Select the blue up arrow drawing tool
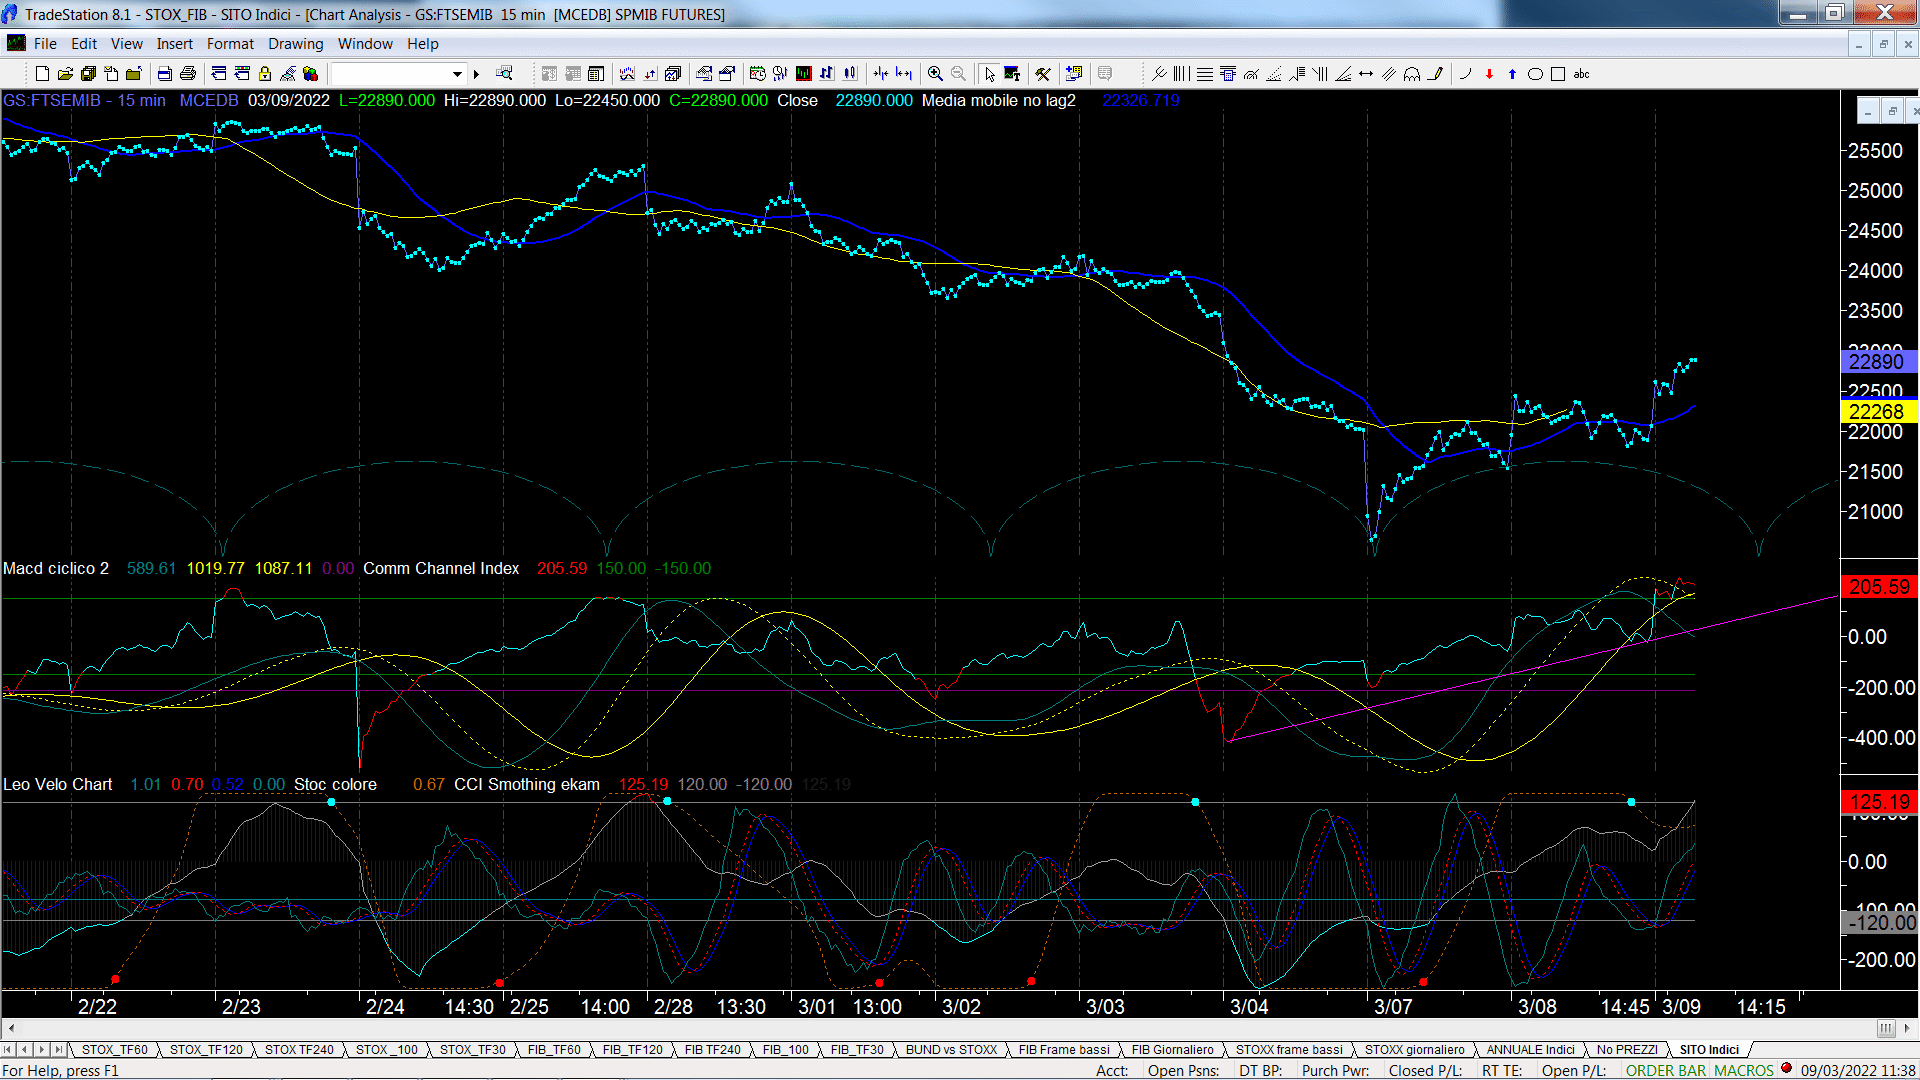The image size is (1920, 1080). tap(1512, 74)
